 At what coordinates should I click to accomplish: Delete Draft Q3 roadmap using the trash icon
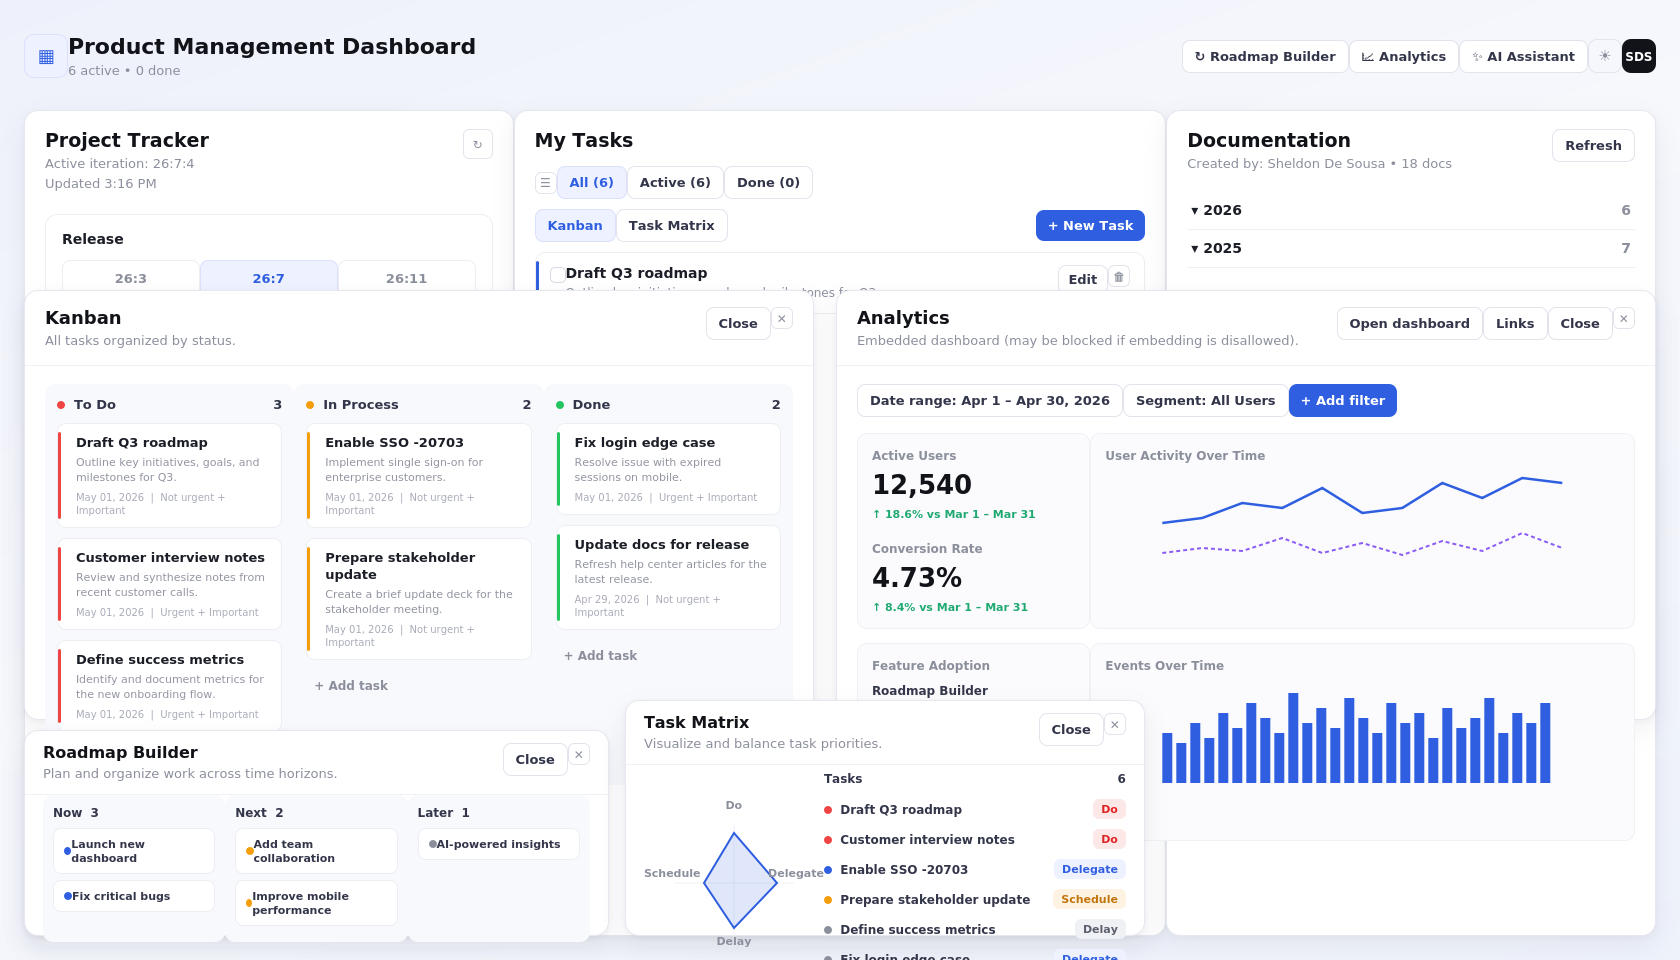(1119, 277)
